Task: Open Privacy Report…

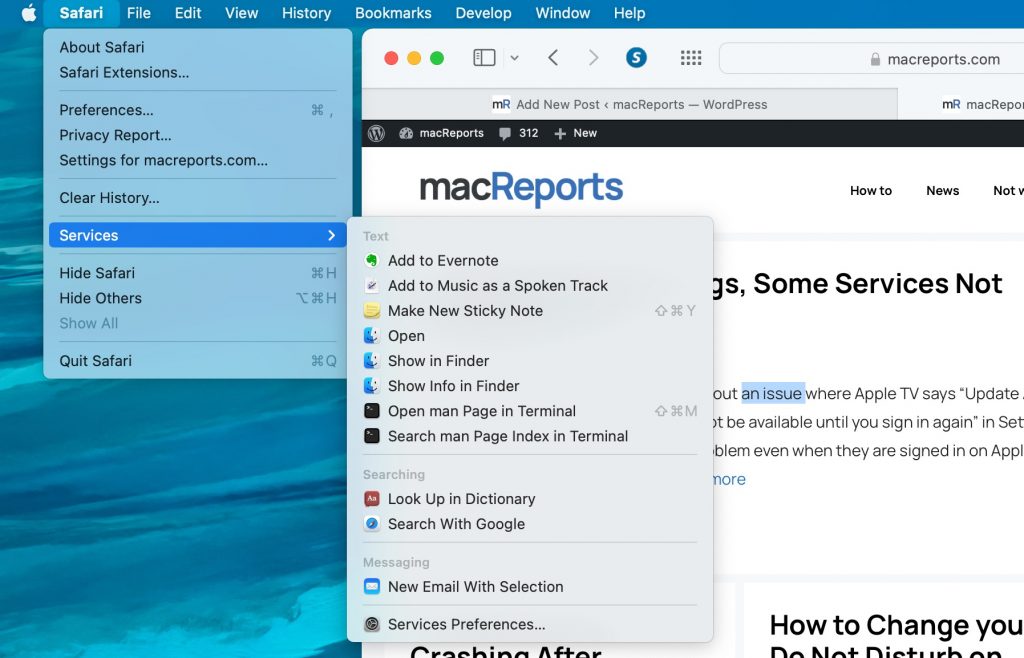Action: coord(197,135)
